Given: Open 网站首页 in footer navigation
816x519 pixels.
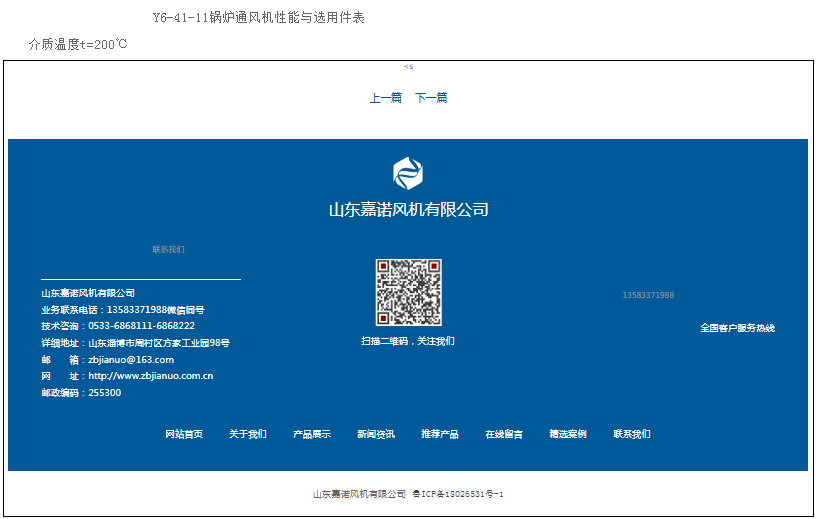Looking at the screenshot, I should pos(184,434).
